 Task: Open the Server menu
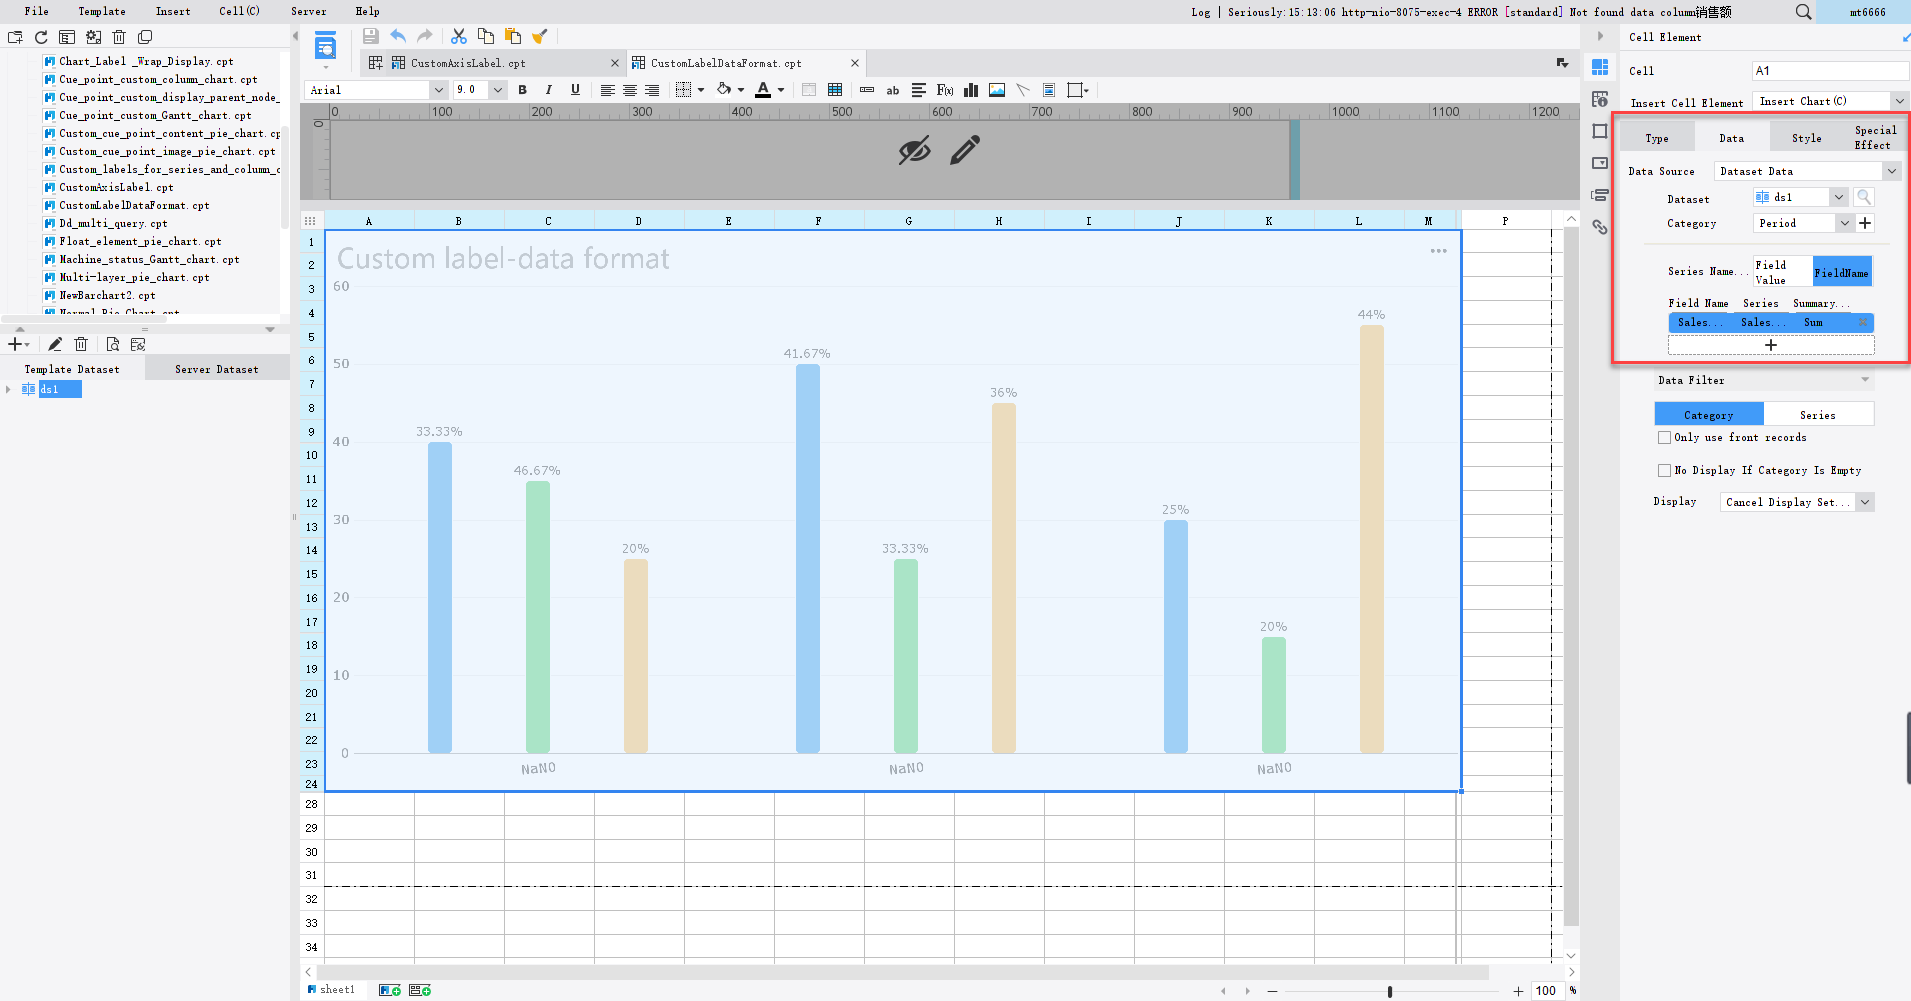tap(308, 11)
